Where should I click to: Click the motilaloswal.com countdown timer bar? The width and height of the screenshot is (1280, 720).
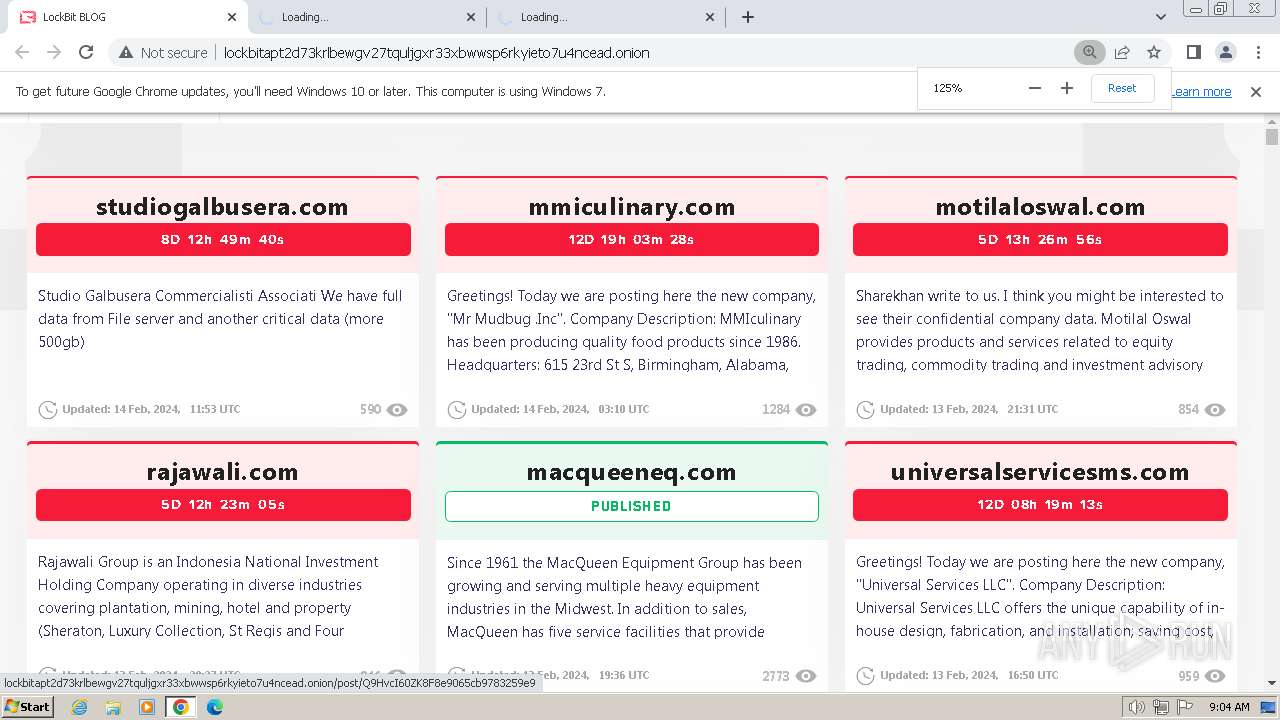tap(1040, 240)
